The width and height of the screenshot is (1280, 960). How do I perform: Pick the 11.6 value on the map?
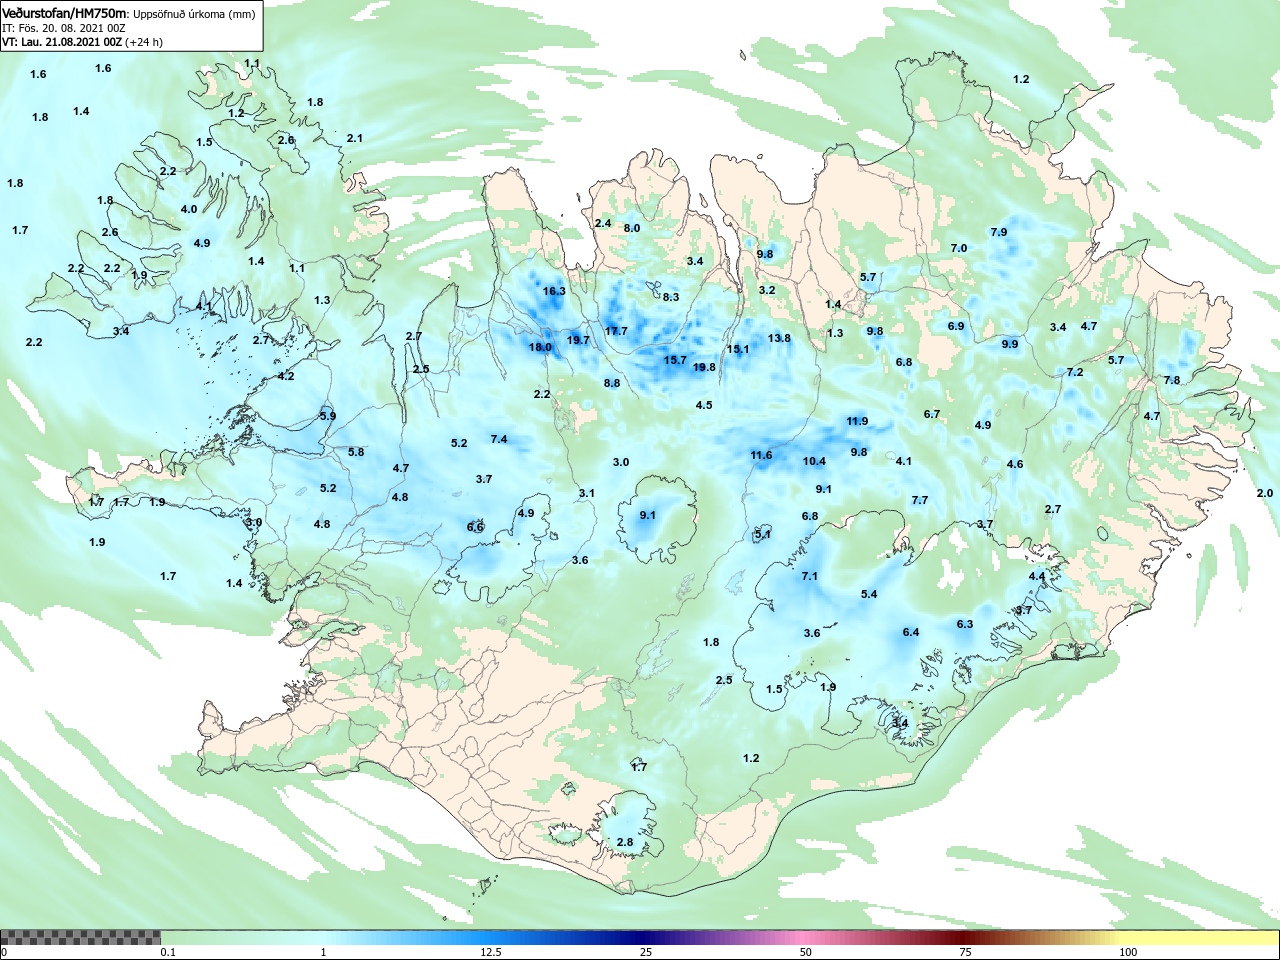click(761, 455)
